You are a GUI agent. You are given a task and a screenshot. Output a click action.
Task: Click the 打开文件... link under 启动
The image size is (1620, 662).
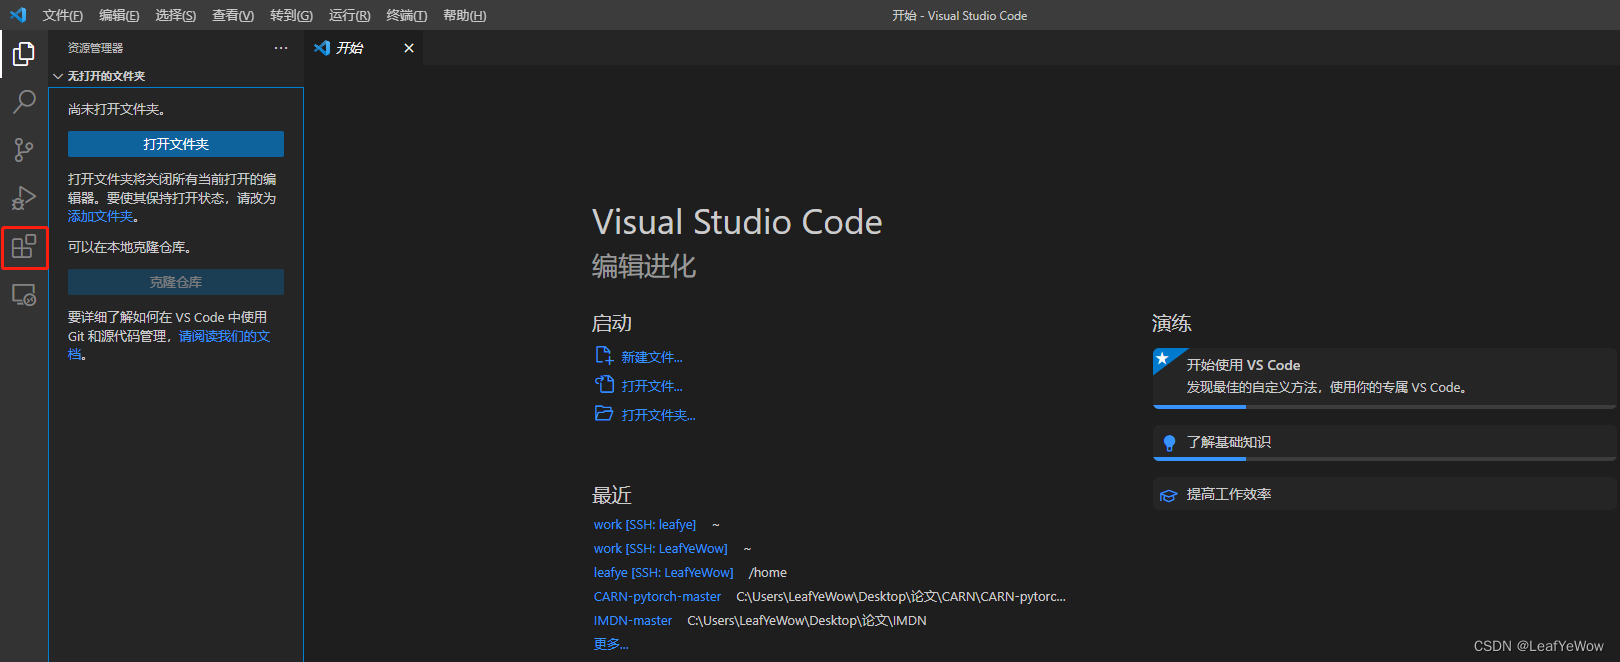(x=652, y=386)
